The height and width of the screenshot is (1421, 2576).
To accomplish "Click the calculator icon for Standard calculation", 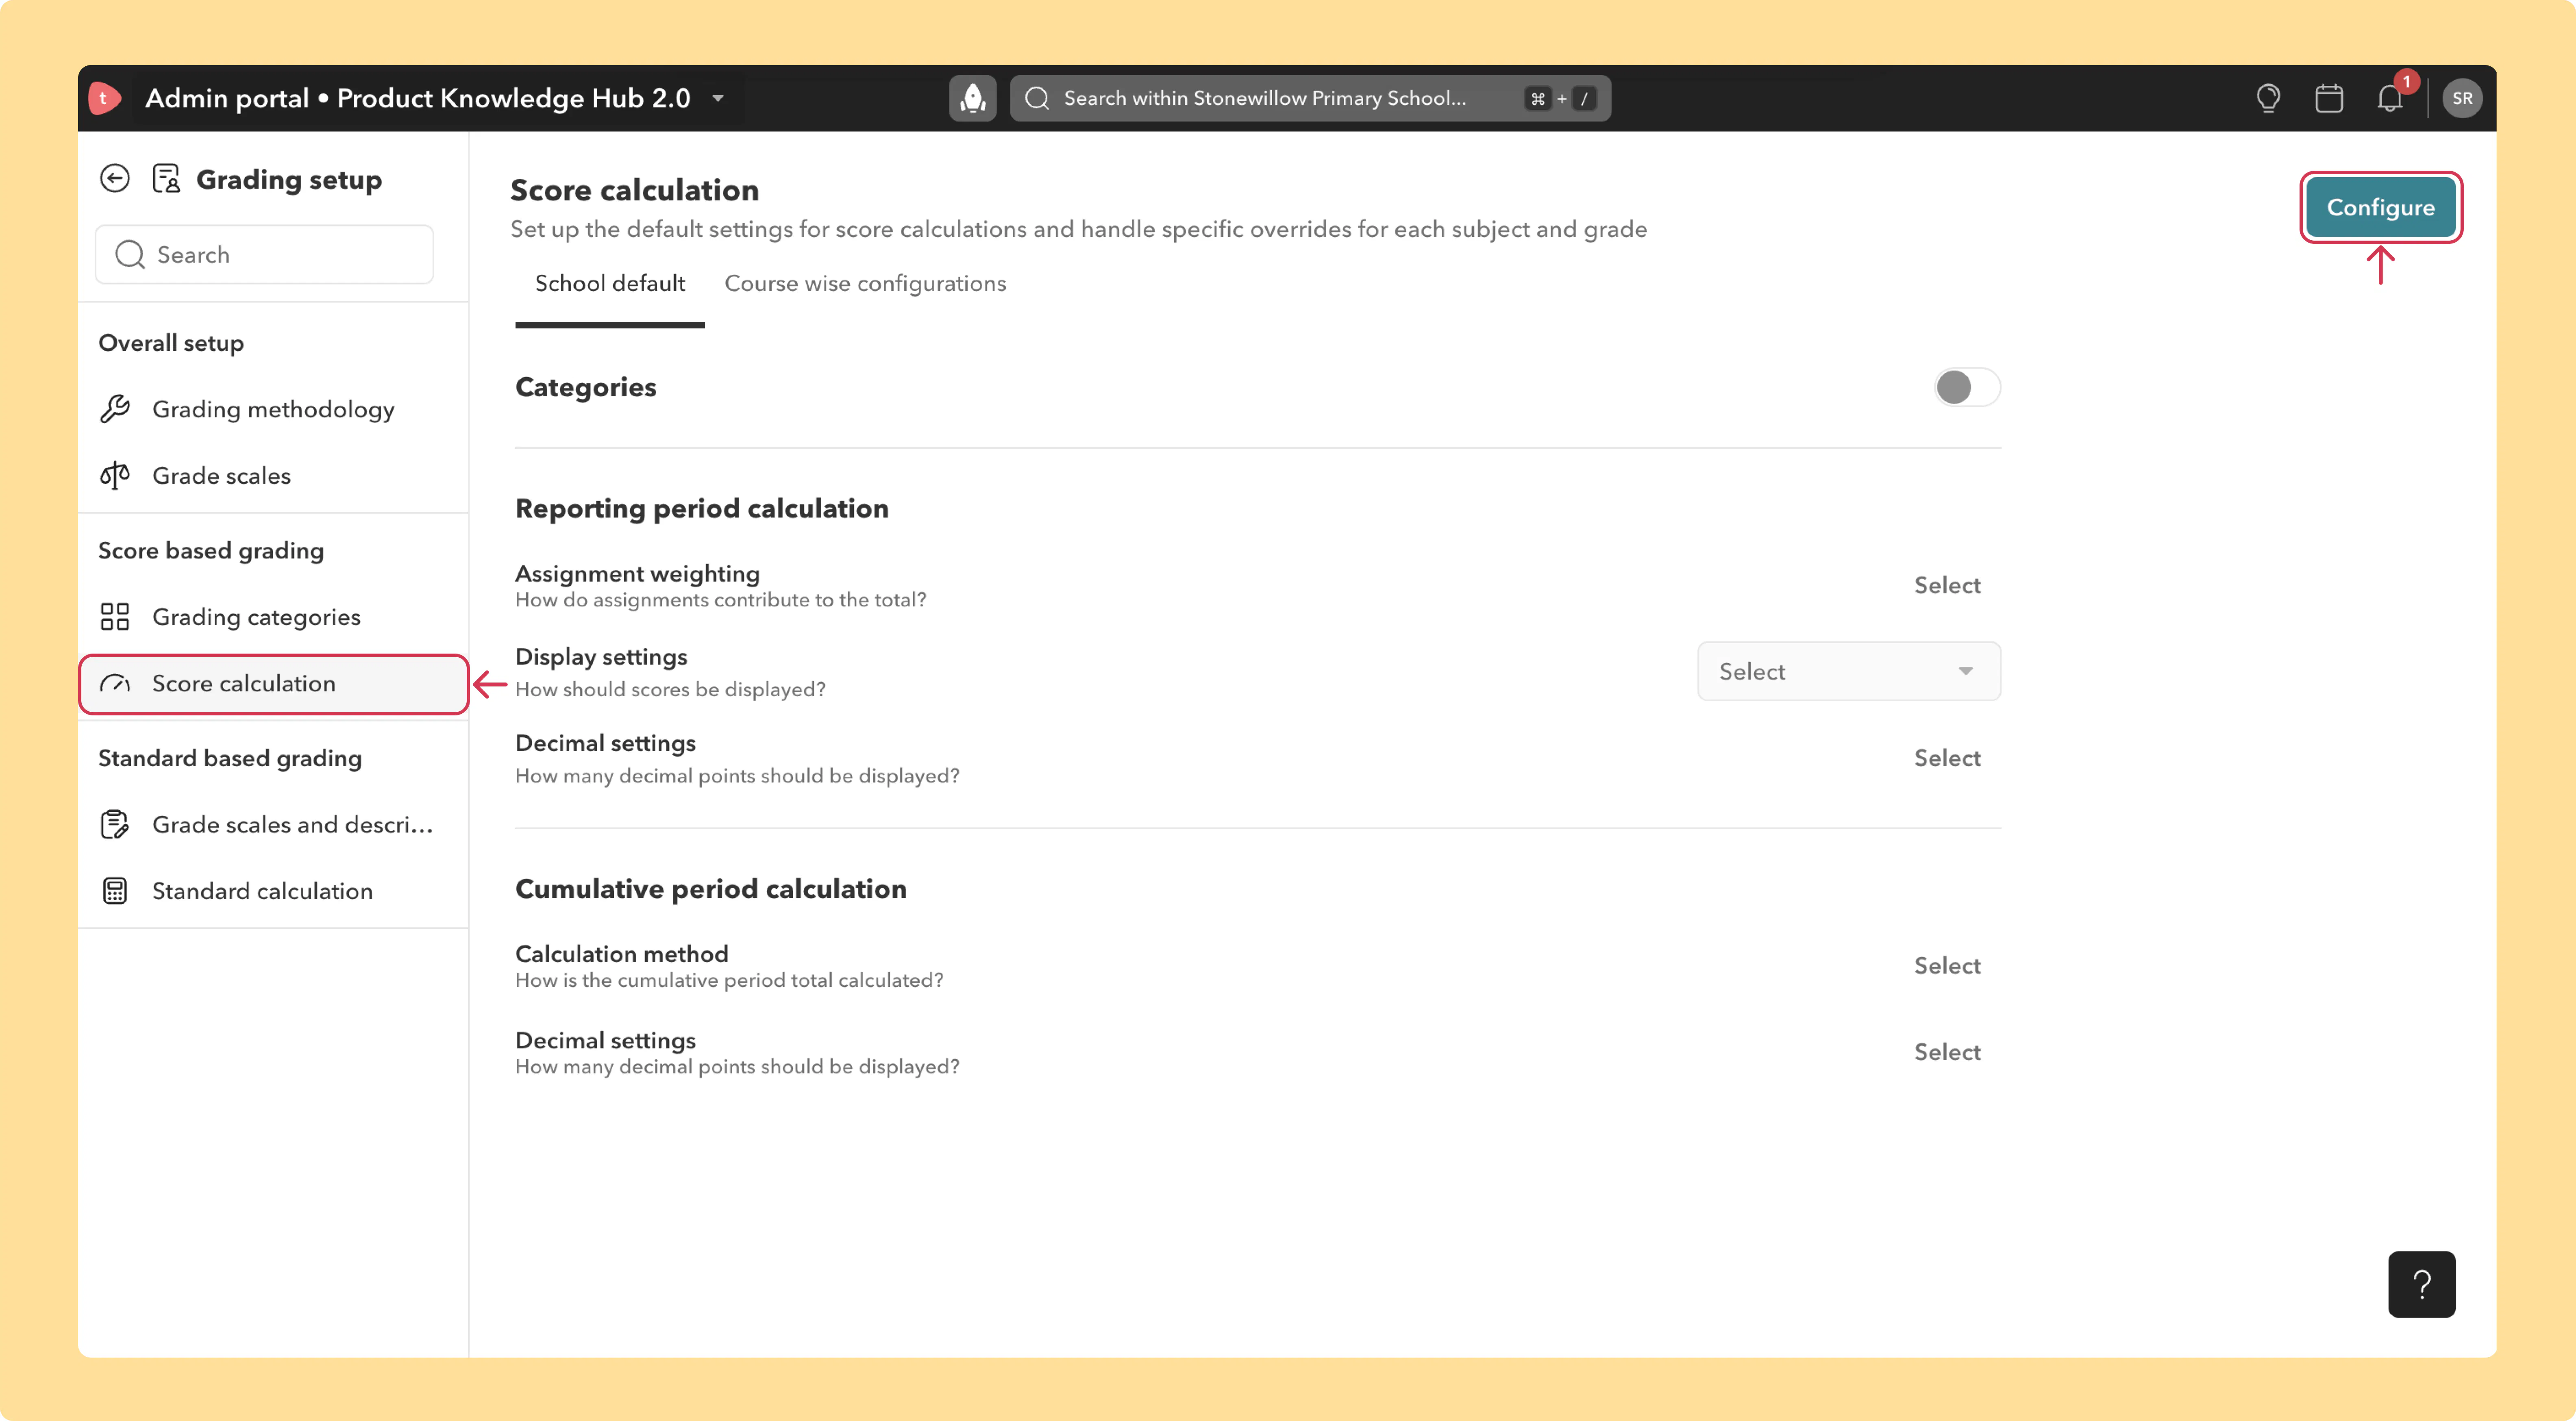I will click(115, 891).
